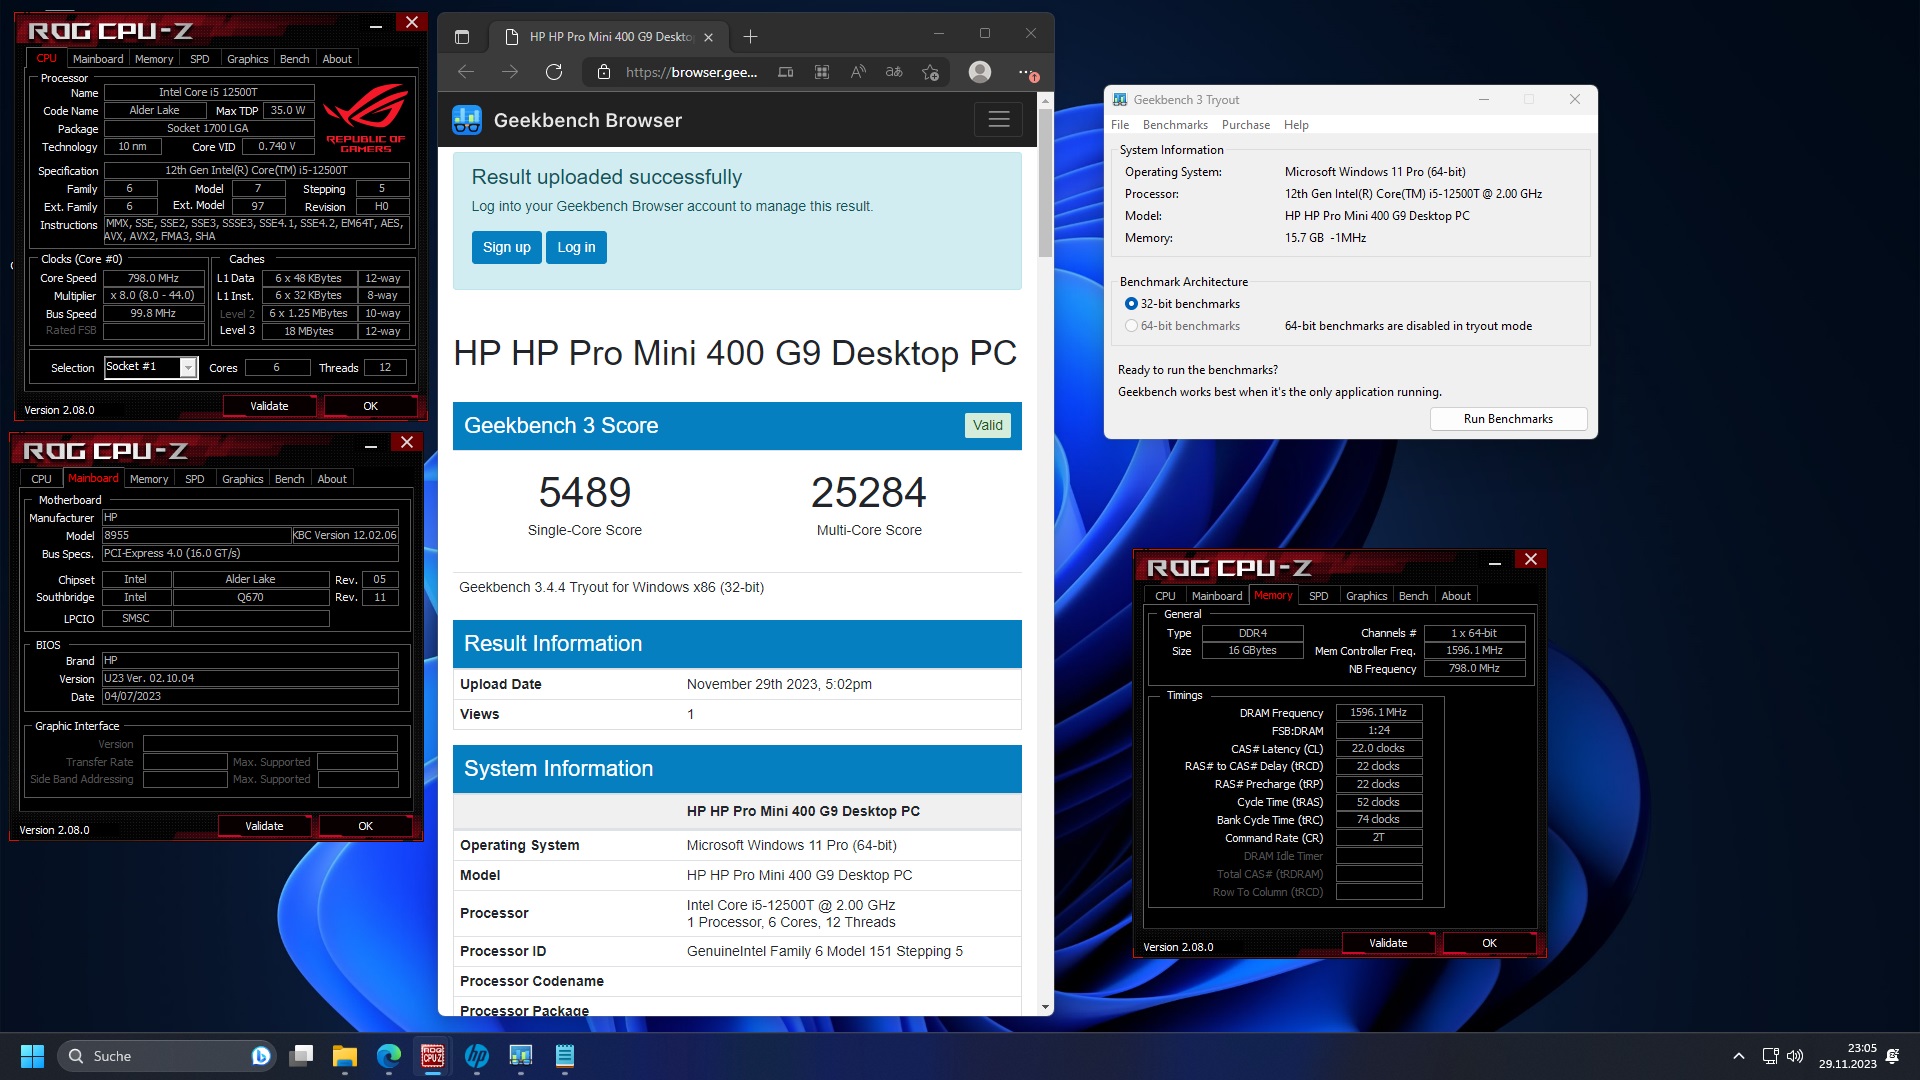Image resolution: width=1920 pixels, height=1080 pixels.
Task: Open Graphics tab in top-left CPU-Z window
Action: [x=247, y=59]
